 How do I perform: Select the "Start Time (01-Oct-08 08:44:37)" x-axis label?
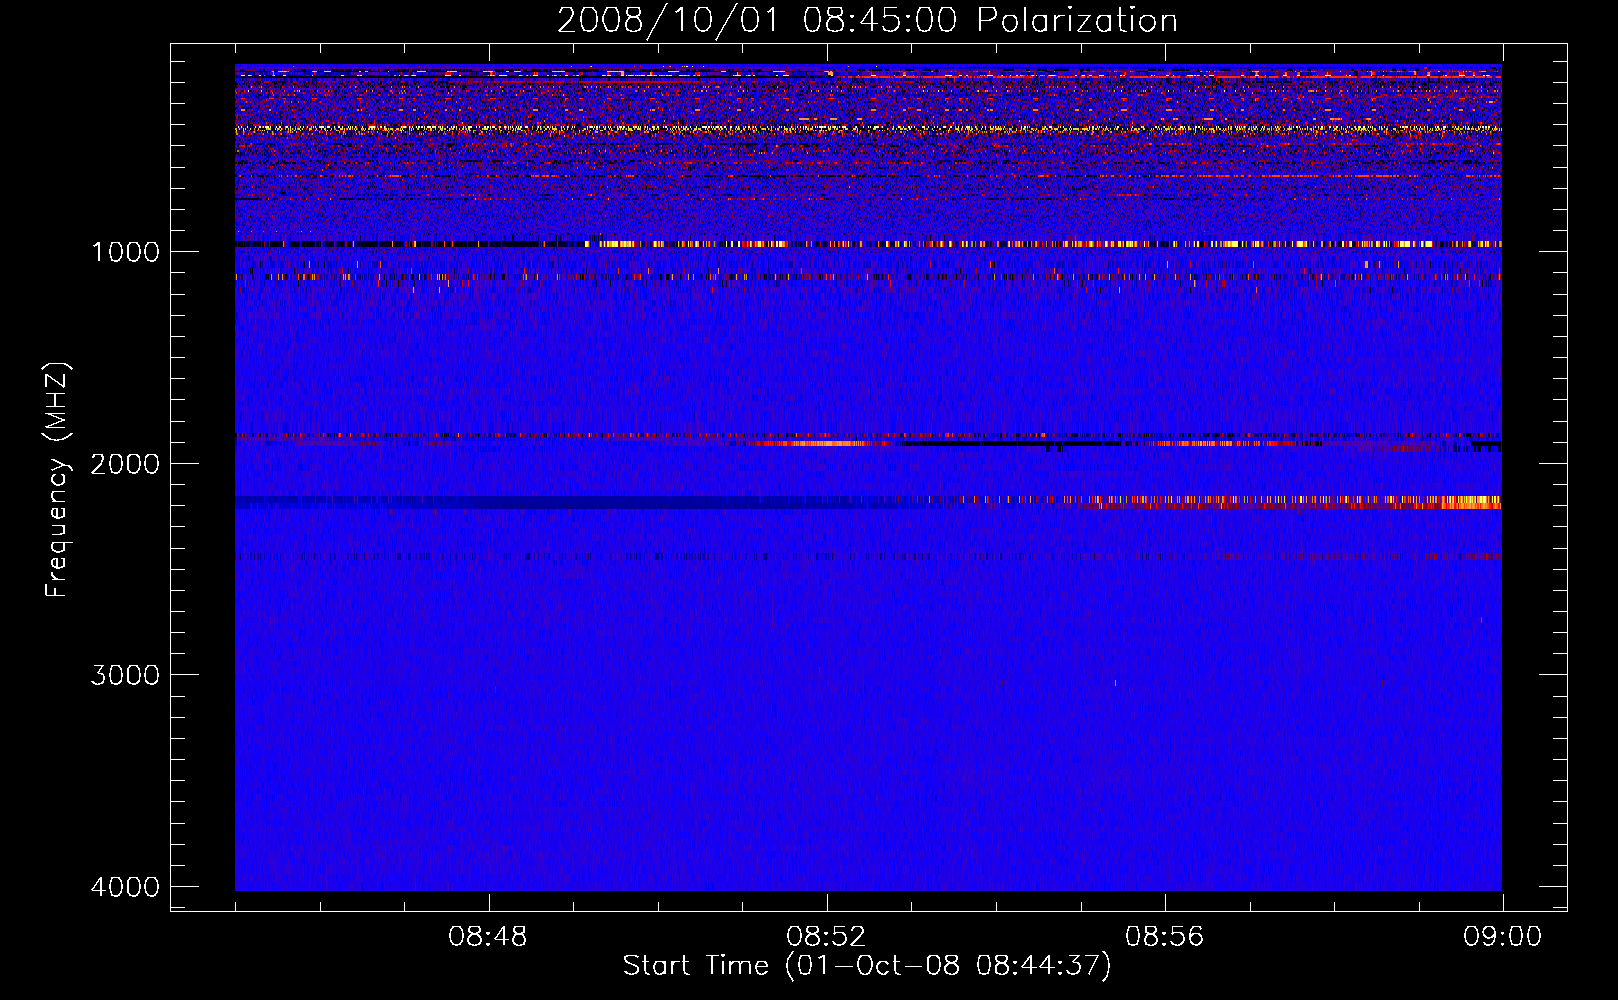click(867, 966)
